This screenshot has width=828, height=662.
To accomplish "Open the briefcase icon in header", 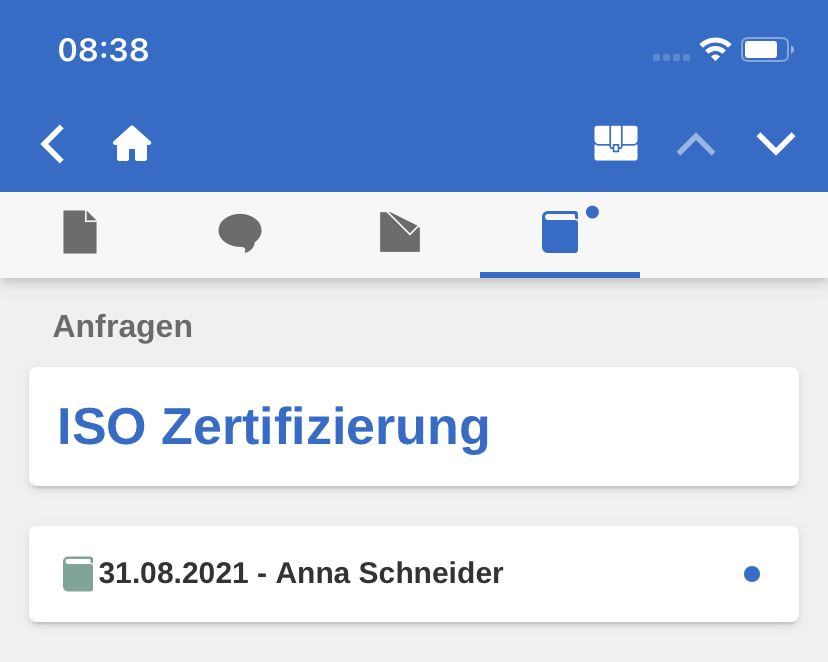I will (616, 143).
